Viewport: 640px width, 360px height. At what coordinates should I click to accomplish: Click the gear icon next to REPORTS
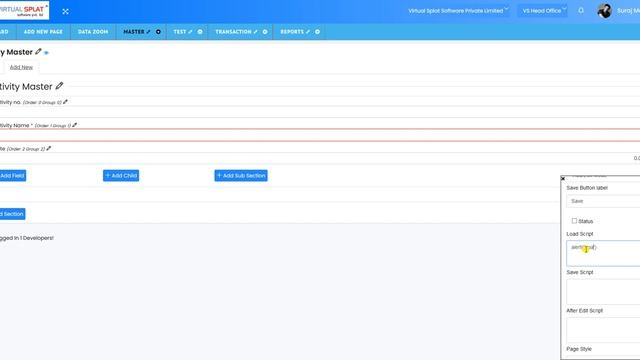[317, 32]
